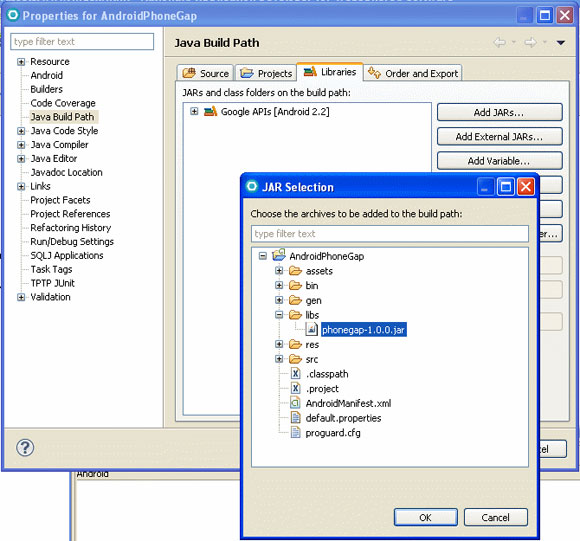Expand the assets folder
This screenshot has width=580, height=541.
[279, 271]
